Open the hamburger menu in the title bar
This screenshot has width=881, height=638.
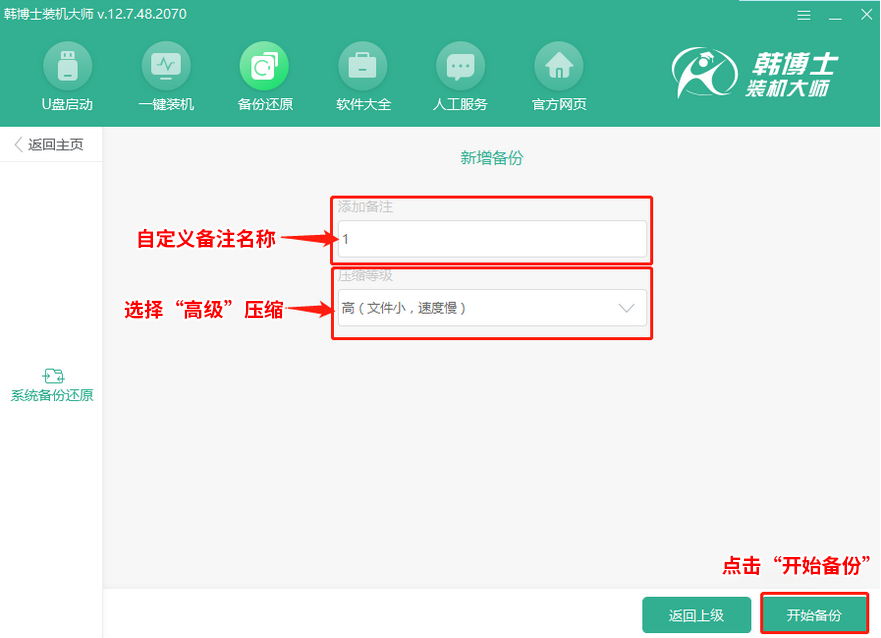(x=804, y=14)
